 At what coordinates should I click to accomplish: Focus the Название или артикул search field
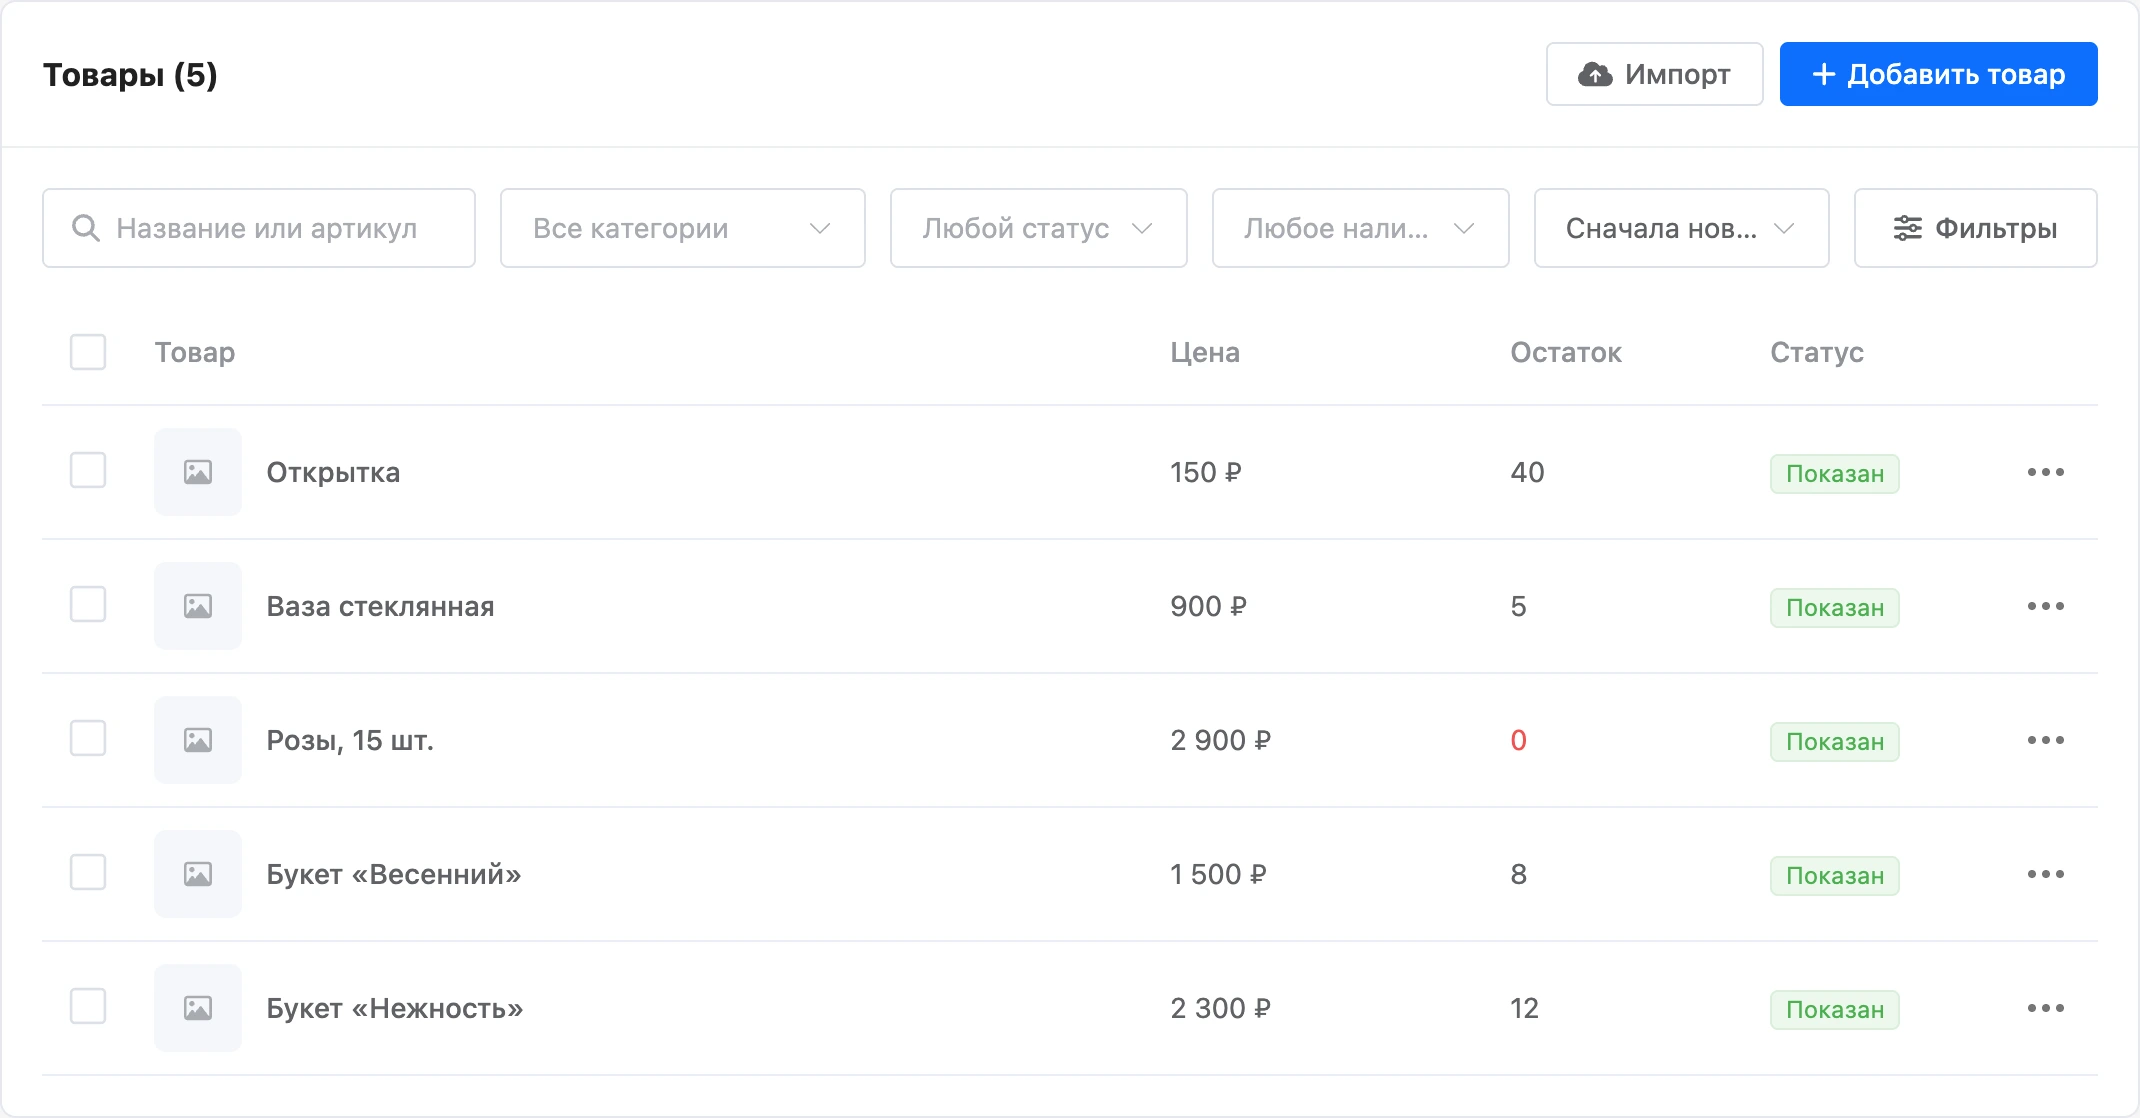(x=259, y=228)
